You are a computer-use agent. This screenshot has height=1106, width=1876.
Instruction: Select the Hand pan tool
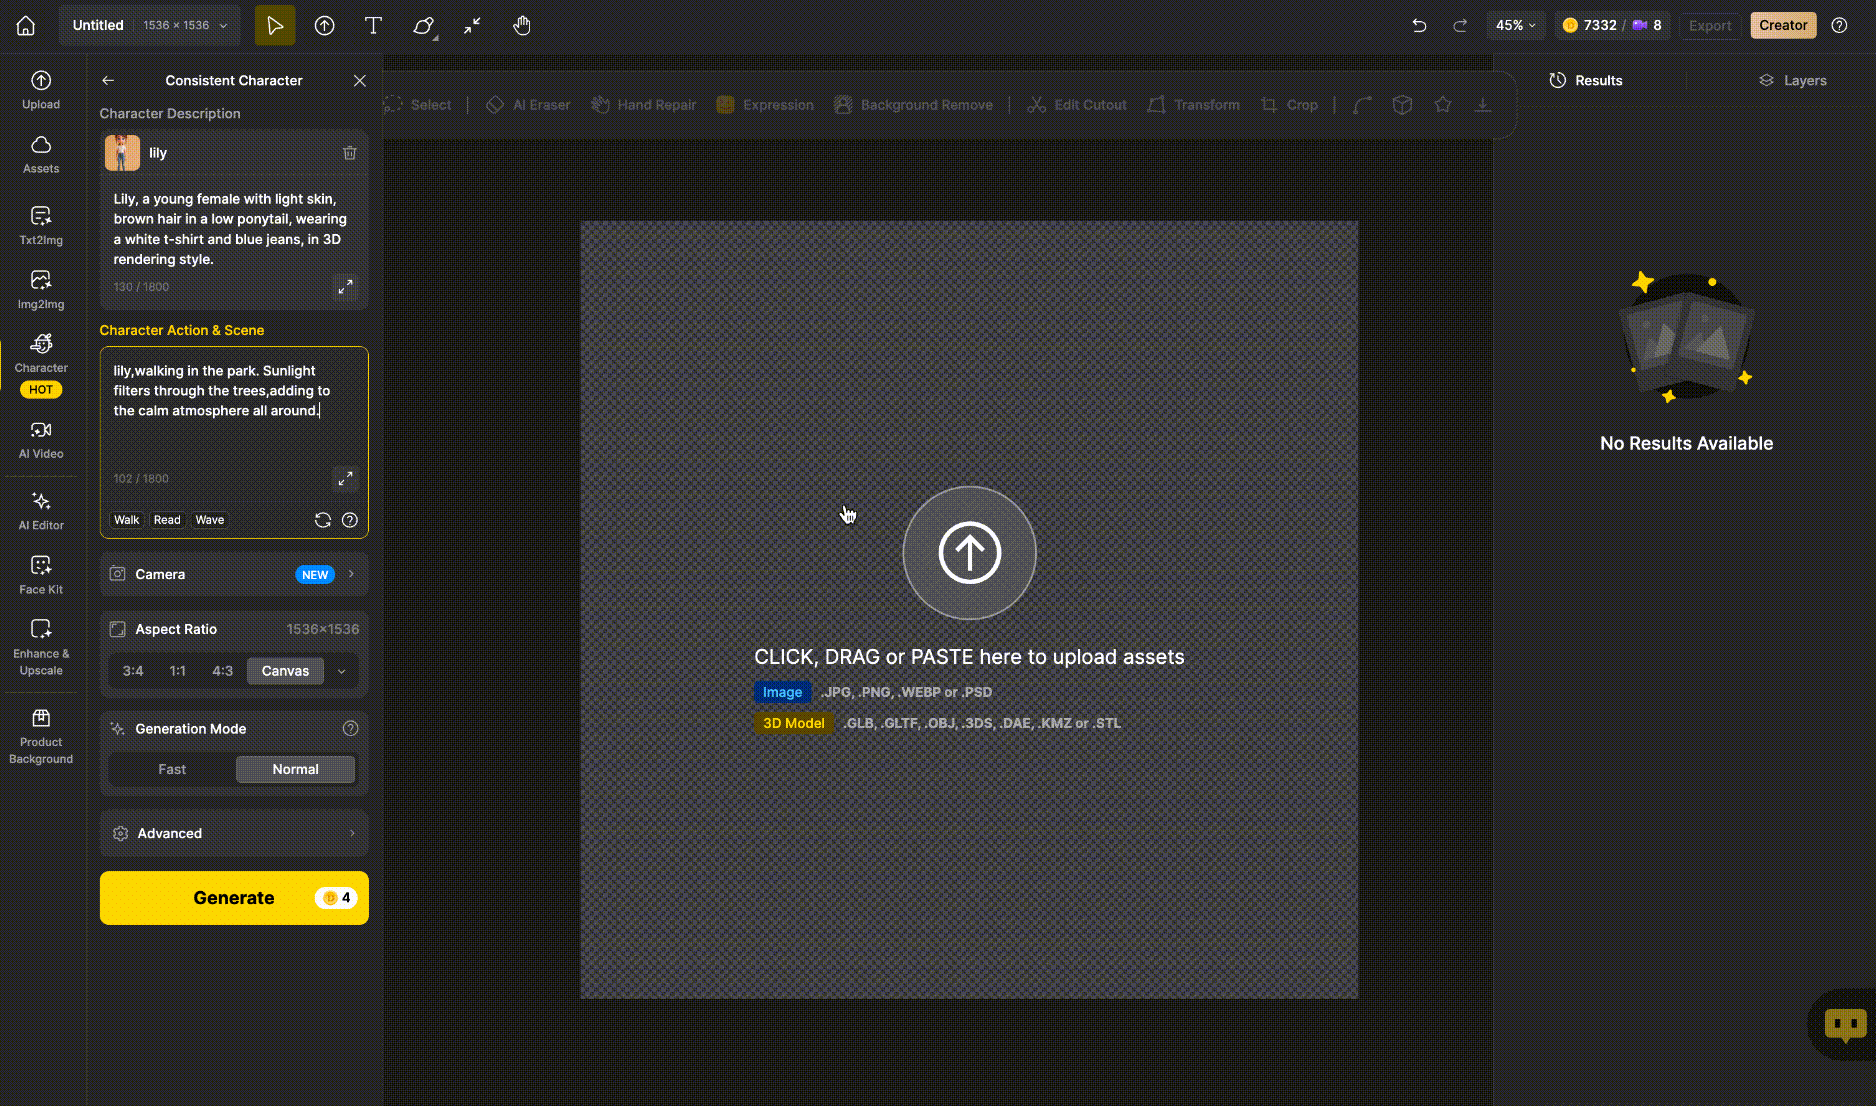pos(521,25)
